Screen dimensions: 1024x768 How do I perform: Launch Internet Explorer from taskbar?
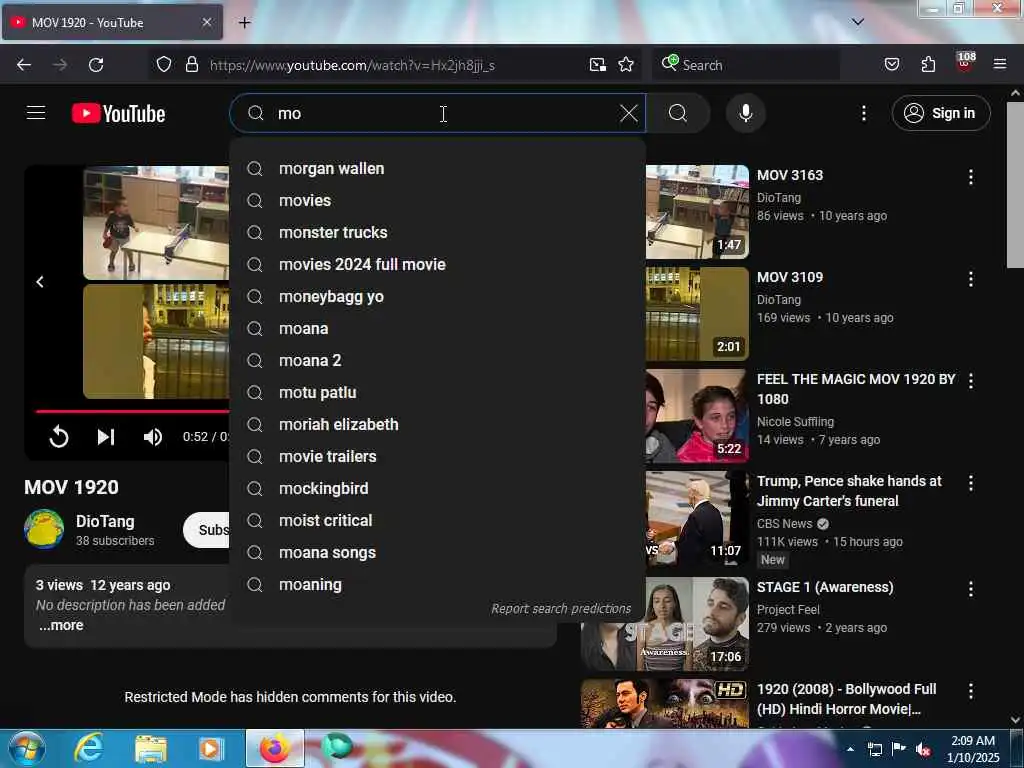(88, 748)
